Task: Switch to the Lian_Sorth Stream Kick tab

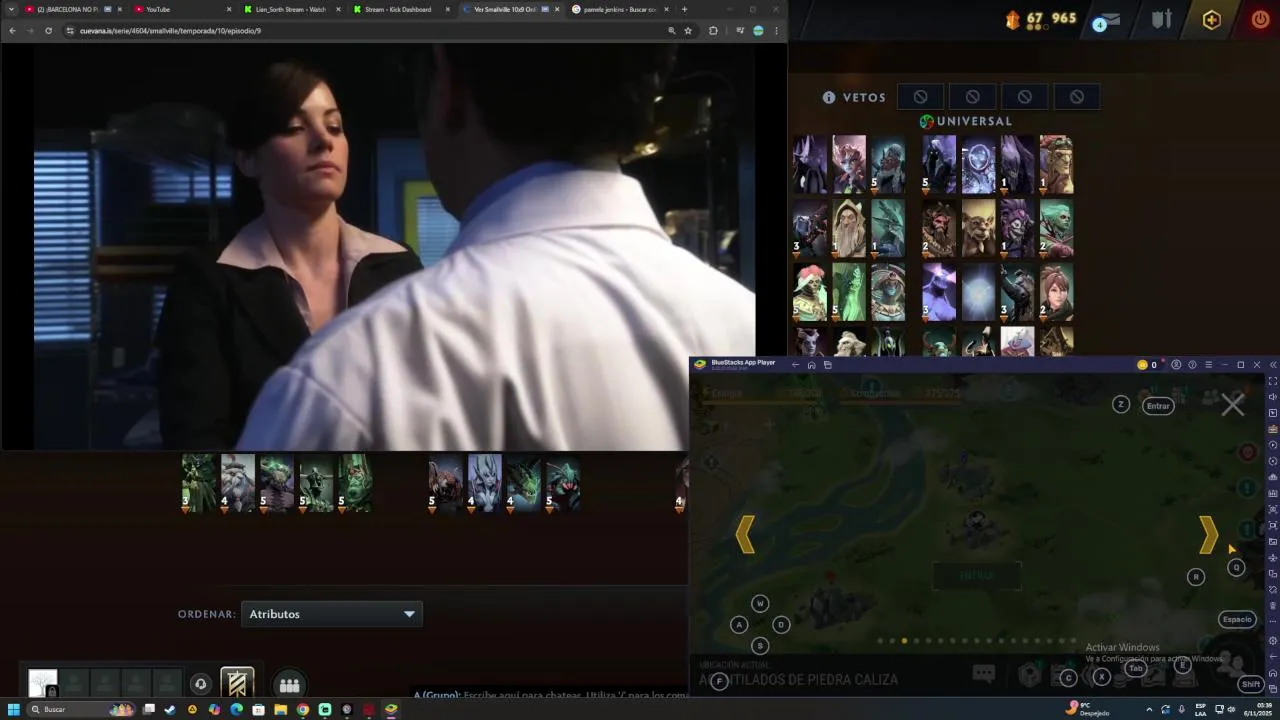Action: 290,9
